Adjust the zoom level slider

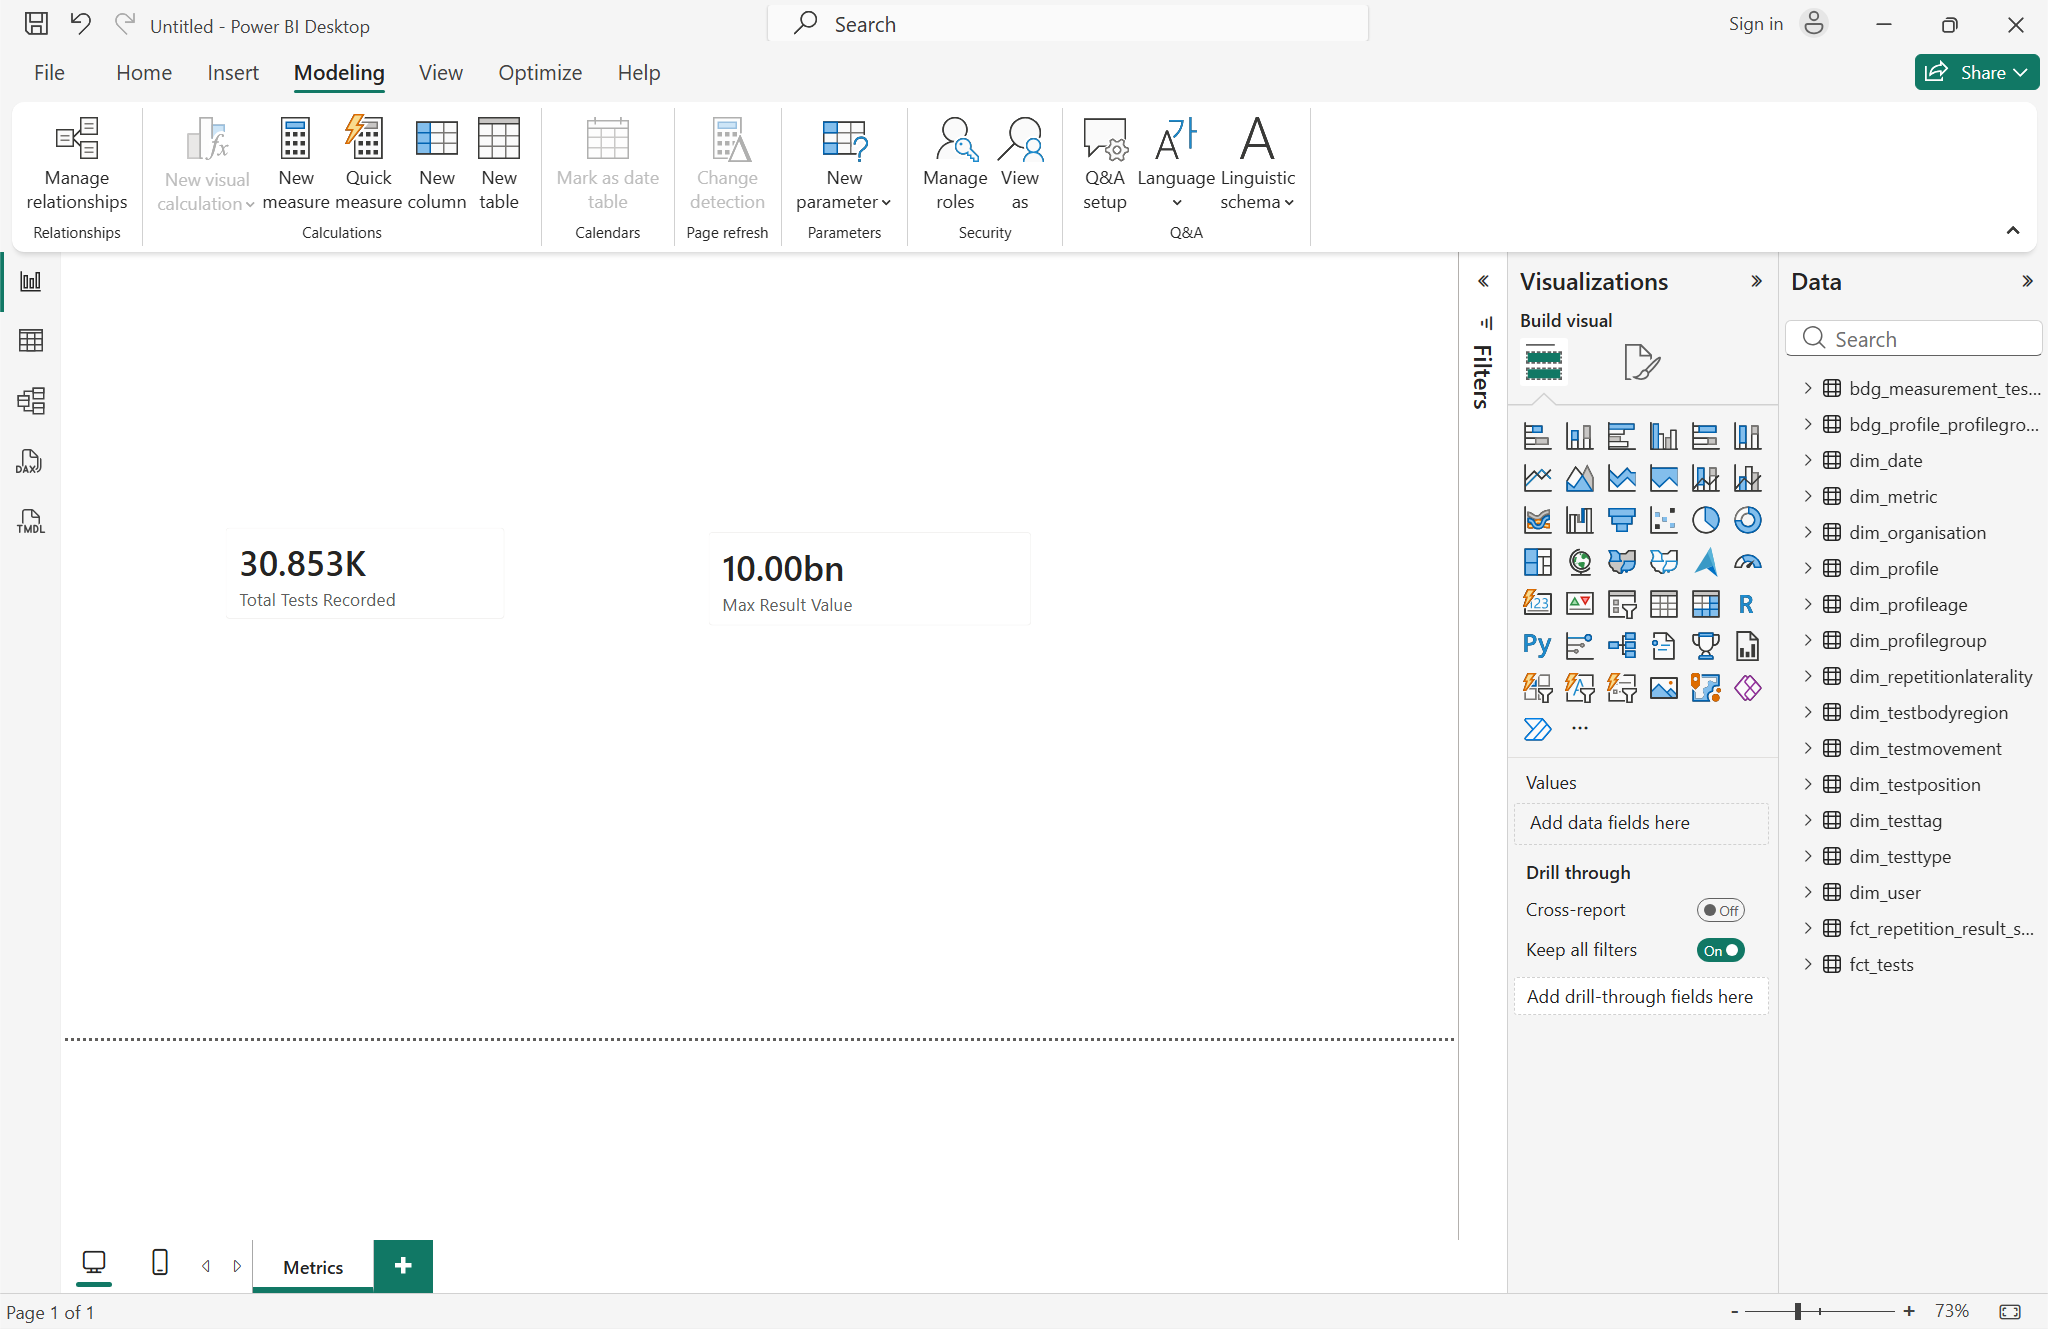1798,1311
